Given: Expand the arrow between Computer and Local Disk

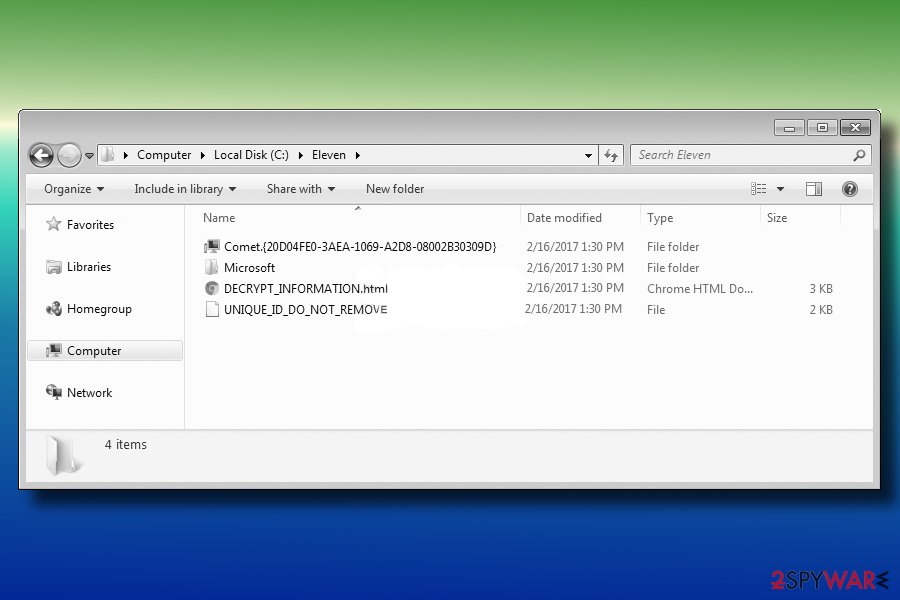Looking at the screenshot, I should point(203,156).
